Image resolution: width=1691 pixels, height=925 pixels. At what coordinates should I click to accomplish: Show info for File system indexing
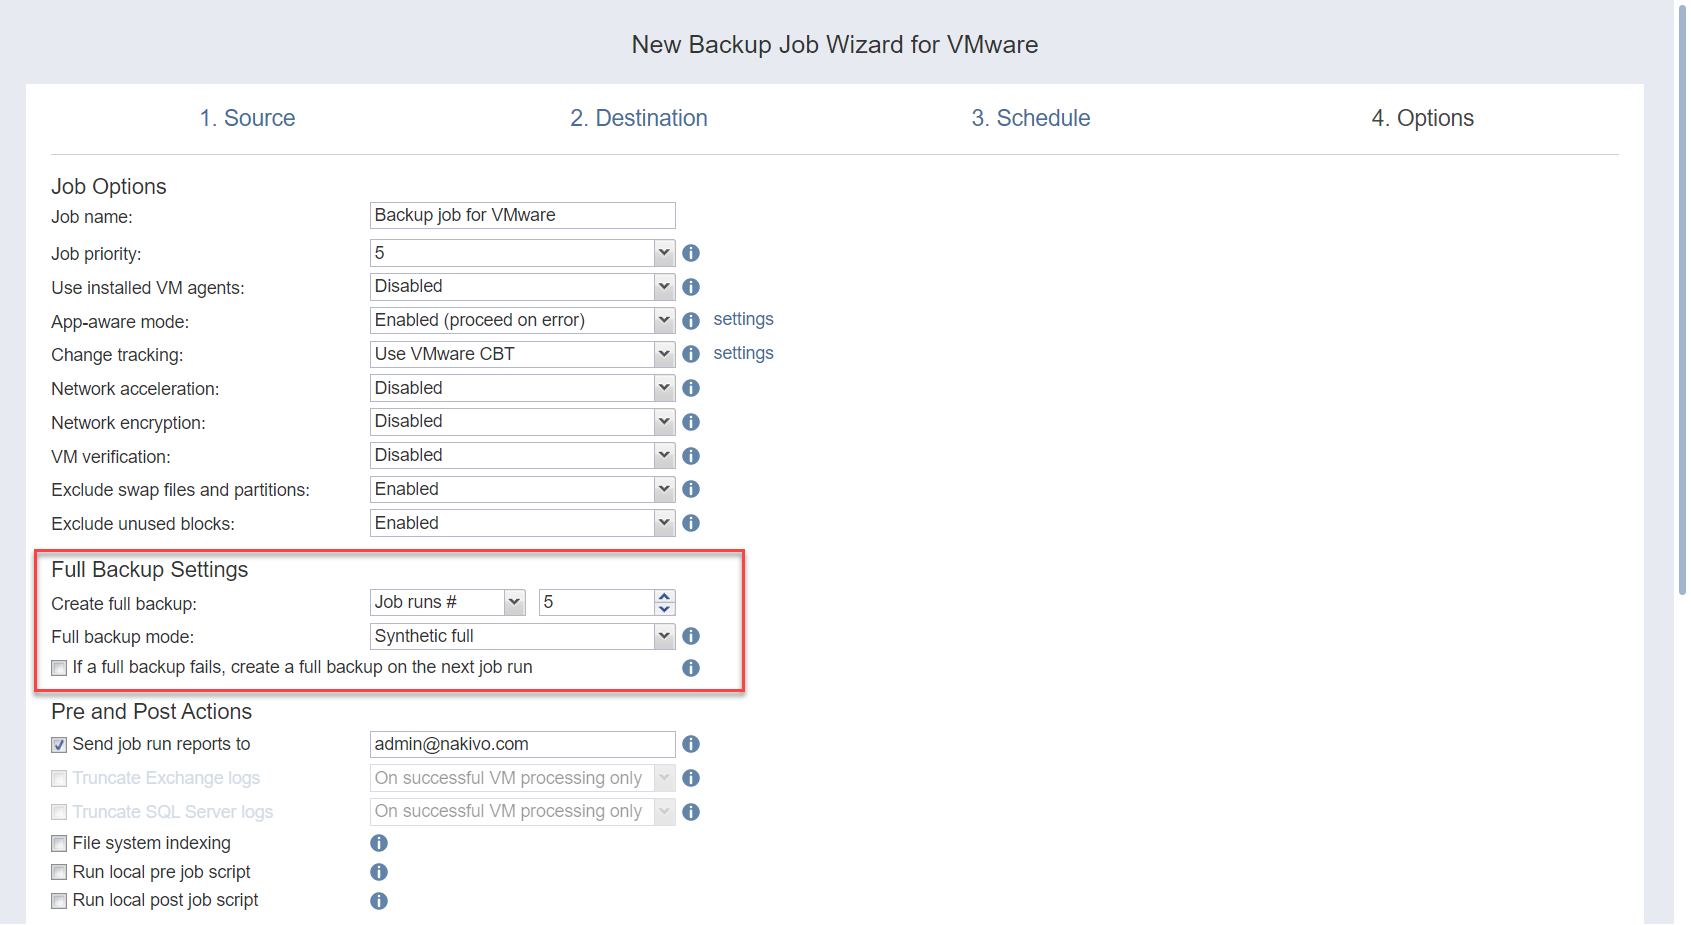click(x=379, y=843)
